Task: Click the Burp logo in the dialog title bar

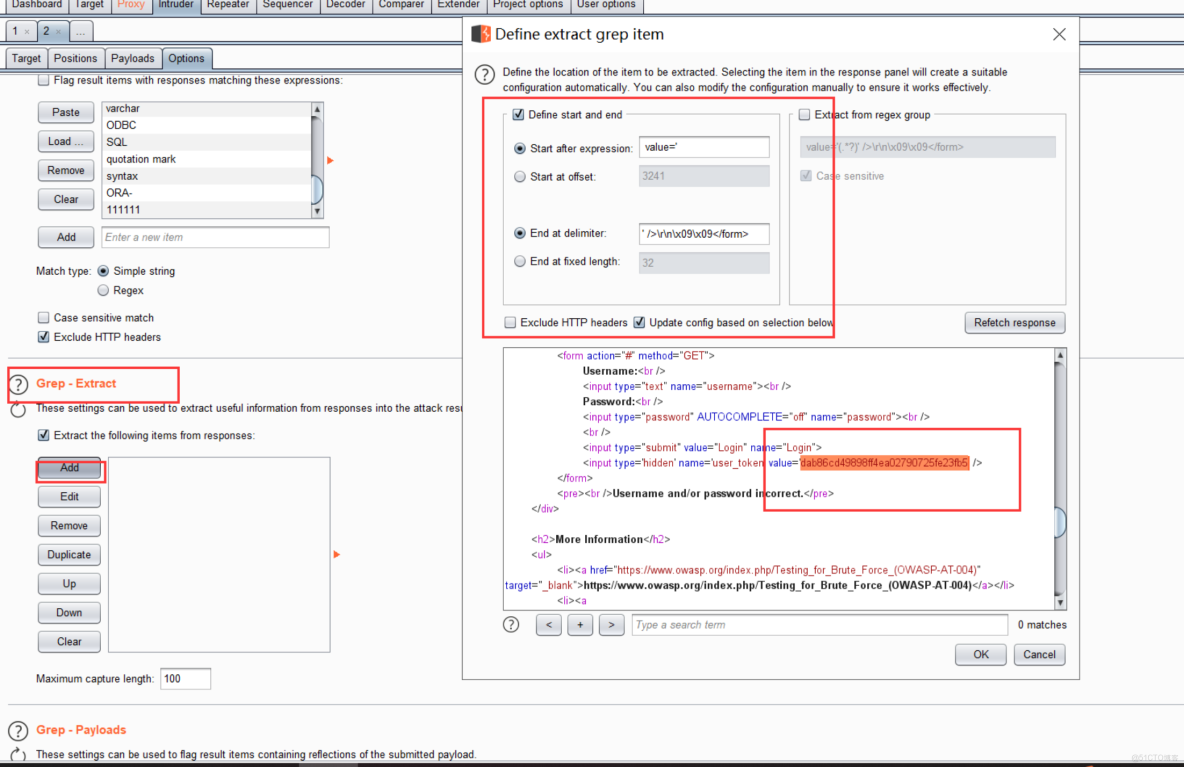Action: pos(481,33)
